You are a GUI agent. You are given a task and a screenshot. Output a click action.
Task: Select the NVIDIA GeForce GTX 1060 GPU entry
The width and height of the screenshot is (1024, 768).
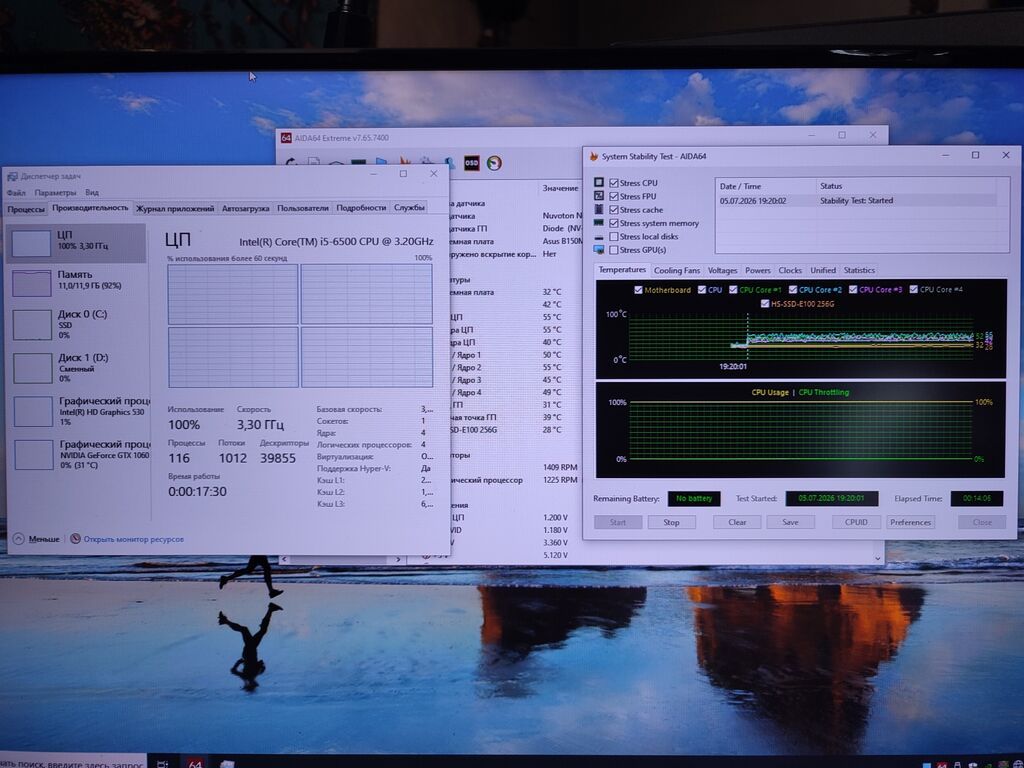pos(82,455)
